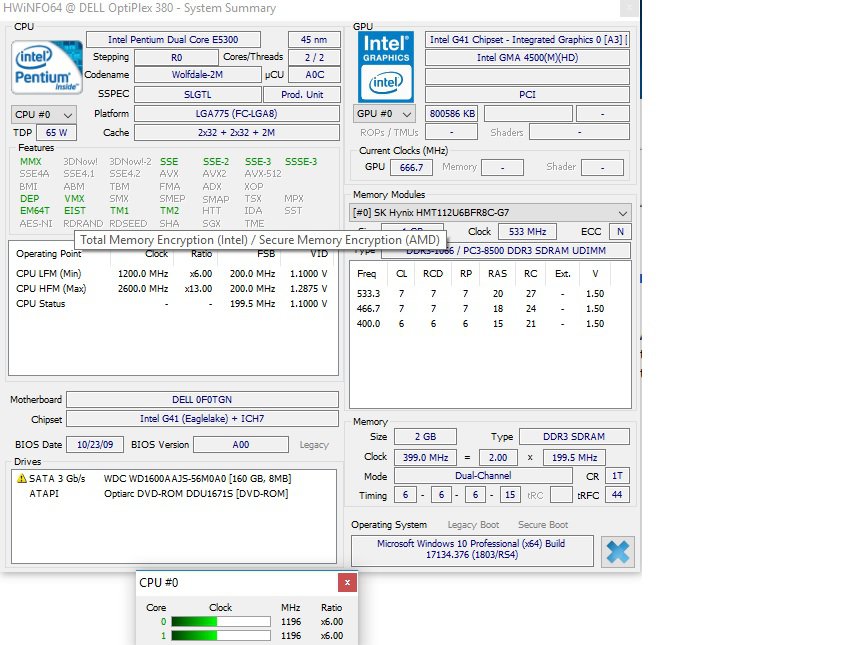Click the Legacy Boot label
Screen dimensions: 864x645
pos(473,524)
